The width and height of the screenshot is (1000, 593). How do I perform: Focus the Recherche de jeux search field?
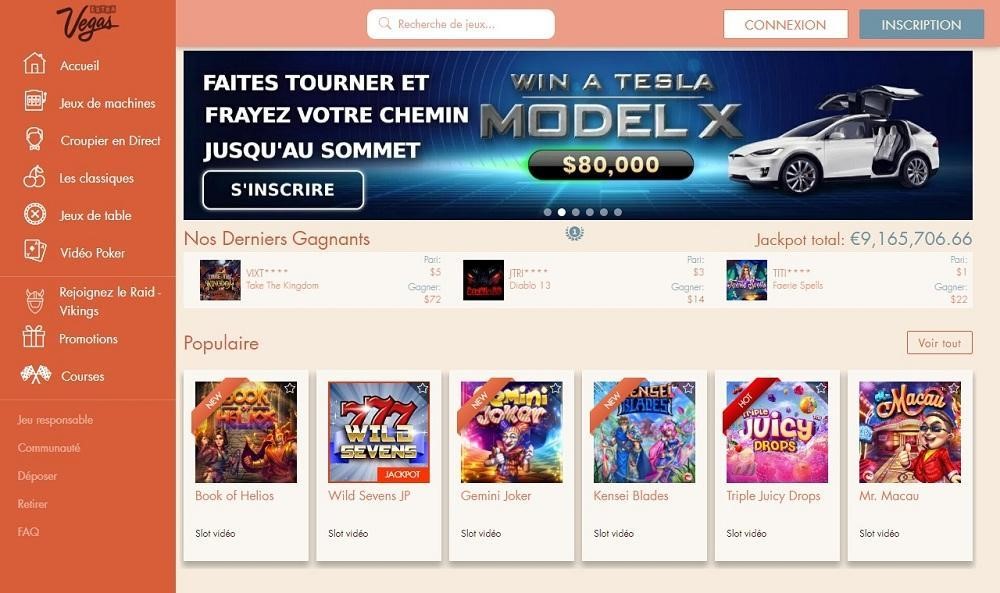[x=460, y=24]
